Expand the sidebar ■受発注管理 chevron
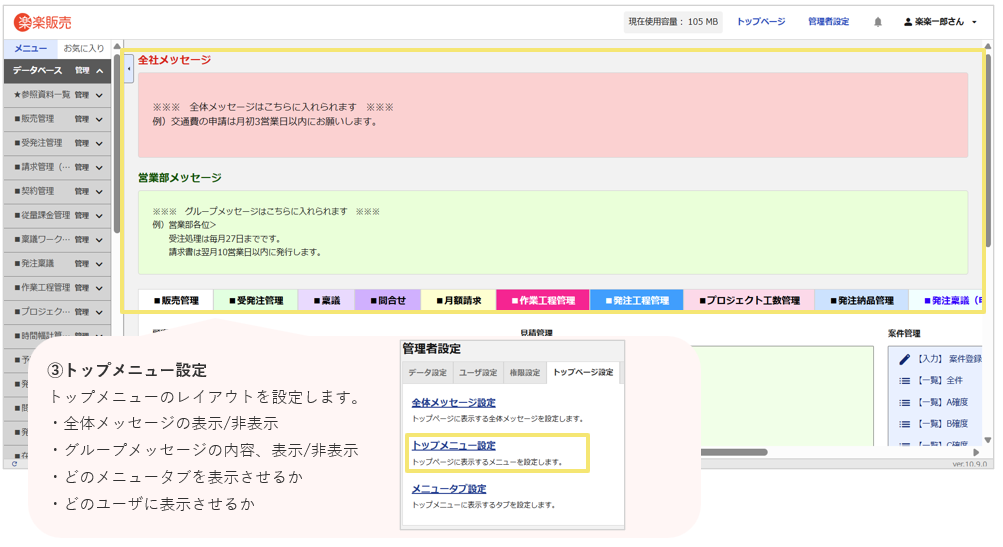 point(99,143)
